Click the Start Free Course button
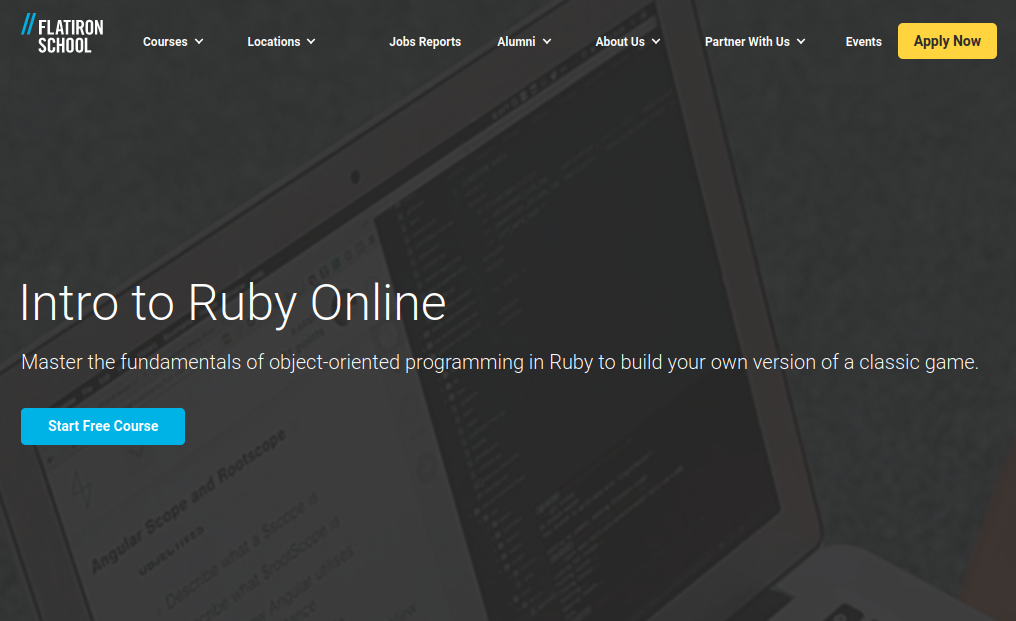Viewport: 1016px width, 621px height. click(103, 427)
